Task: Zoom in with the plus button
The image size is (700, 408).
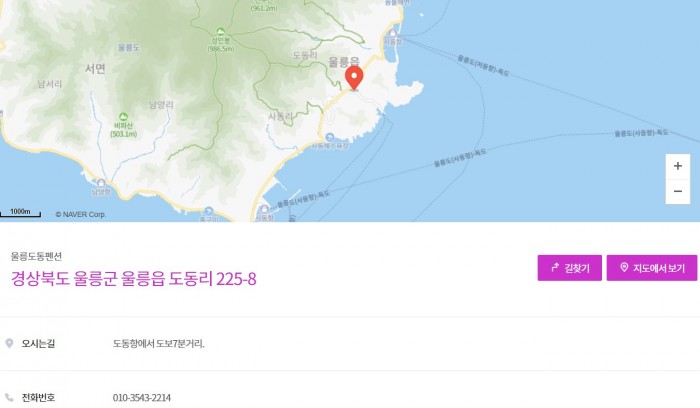Action: (678, 166)
